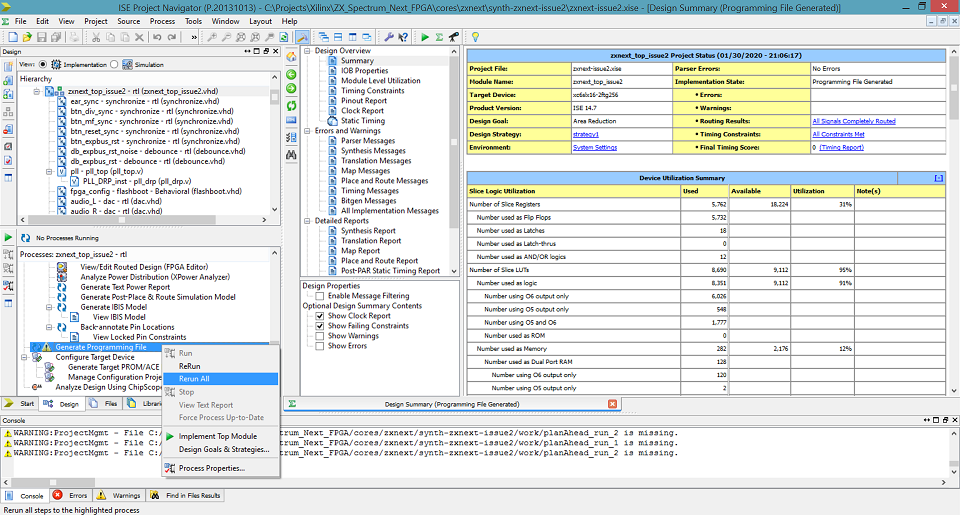The image size is (963, 515).
Task: Choose Rerun All from context menu
Action: [220, 379]
